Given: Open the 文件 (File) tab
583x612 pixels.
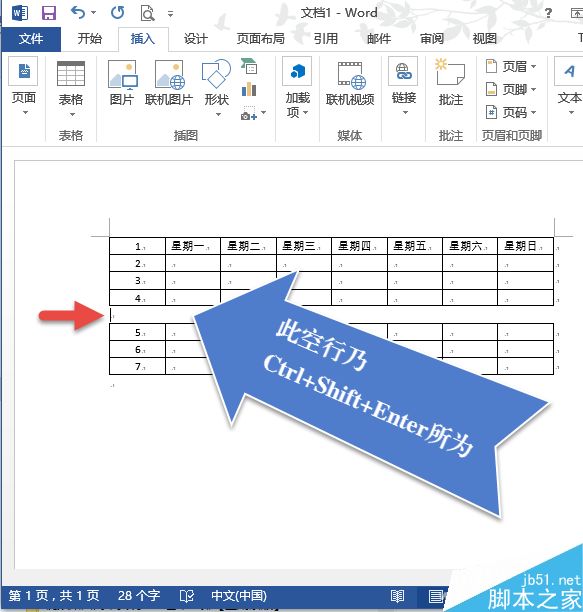Looking at the screenshot, I should [x=31, y=39].
